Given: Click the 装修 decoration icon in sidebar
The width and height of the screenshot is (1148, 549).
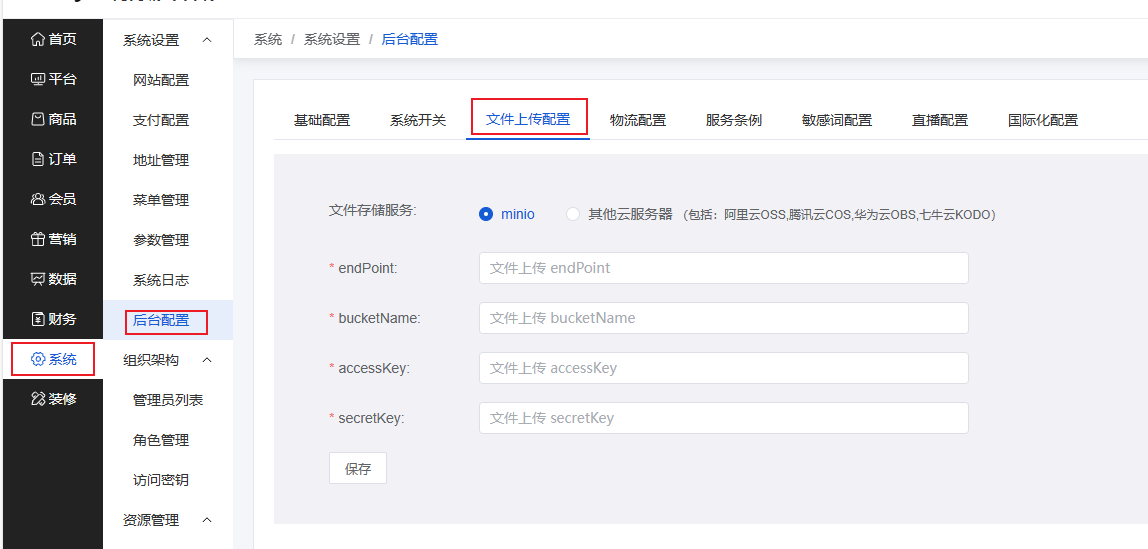Looking at the screenshot, I should click(38, 399).
